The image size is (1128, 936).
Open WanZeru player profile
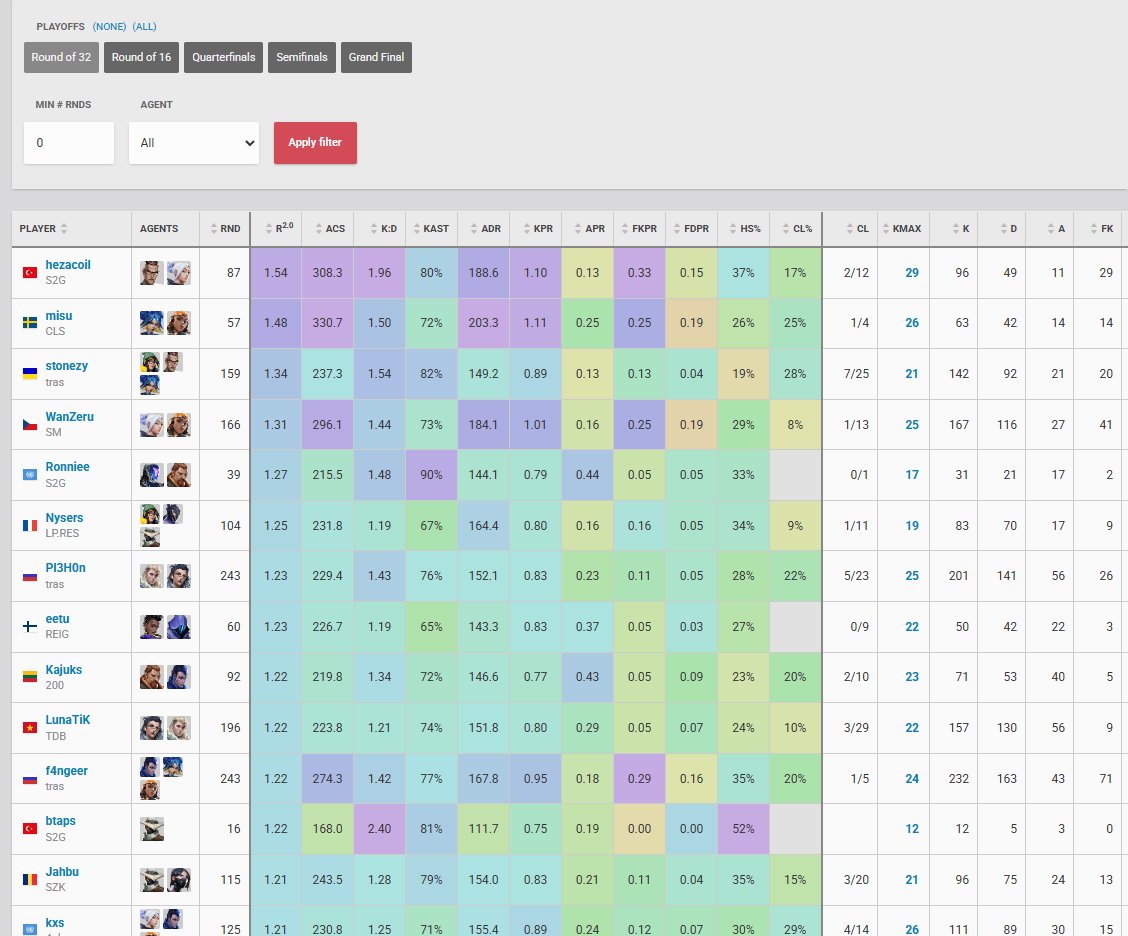(x=69, y=417)
